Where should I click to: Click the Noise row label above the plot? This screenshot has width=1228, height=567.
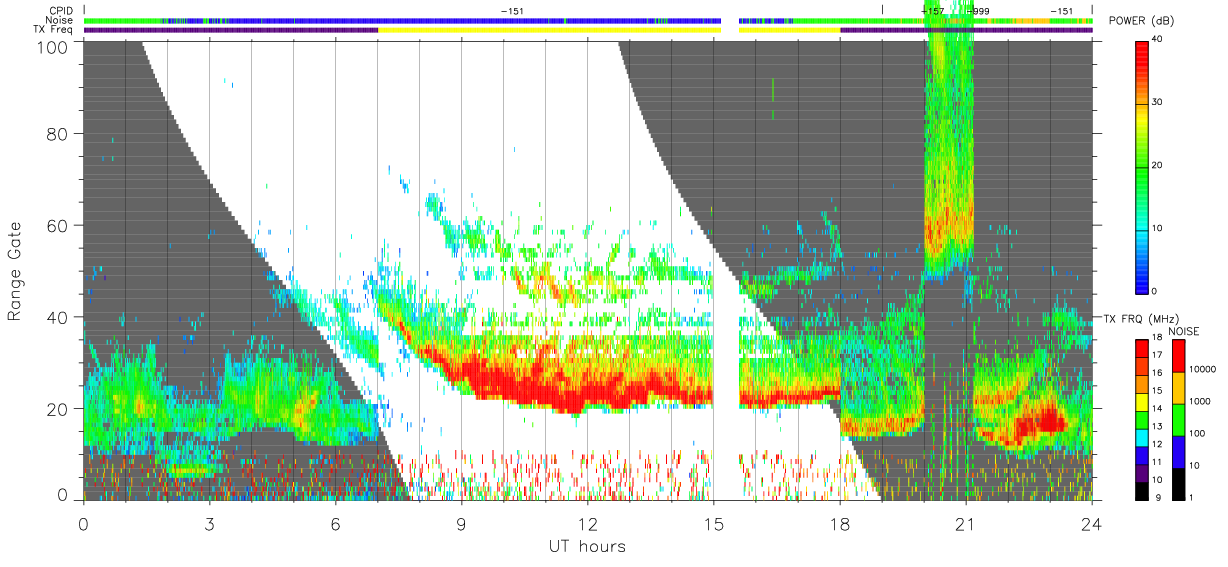[59, 20]
